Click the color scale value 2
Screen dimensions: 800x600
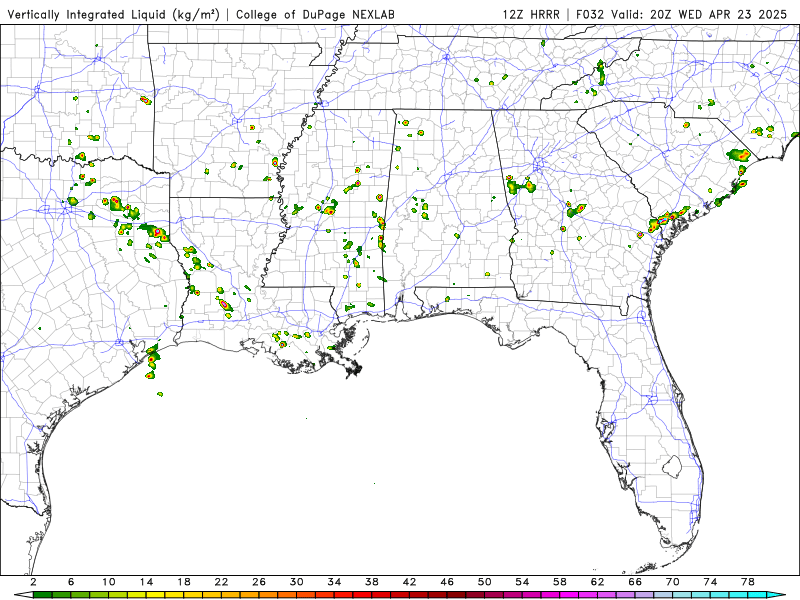(33, 582)
